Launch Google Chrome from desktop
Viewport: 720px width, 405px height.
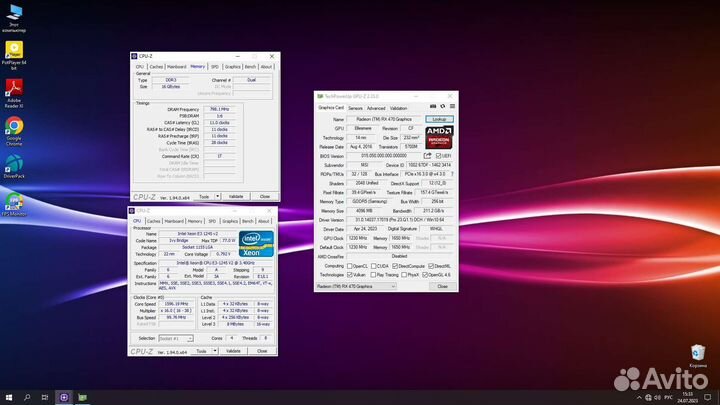point(14,131)
